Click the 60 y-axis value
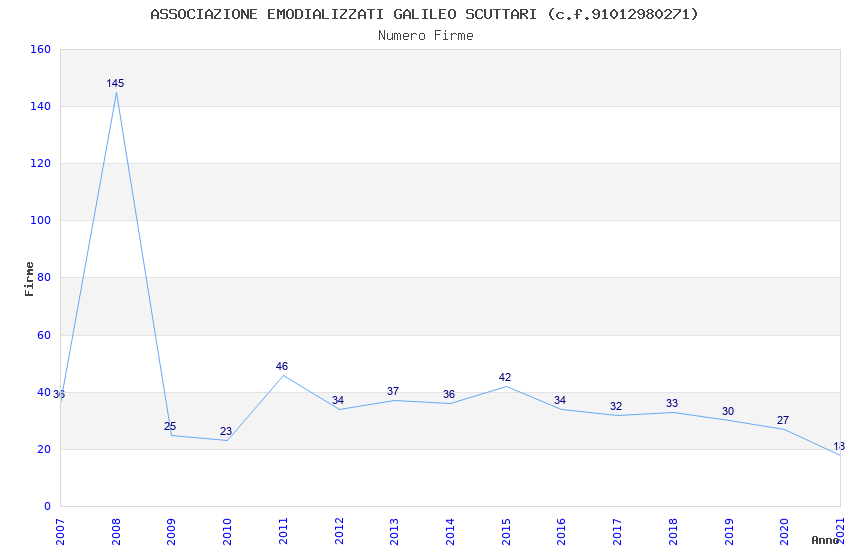Viewport: 850px width, 550px height. click(44, 335)
